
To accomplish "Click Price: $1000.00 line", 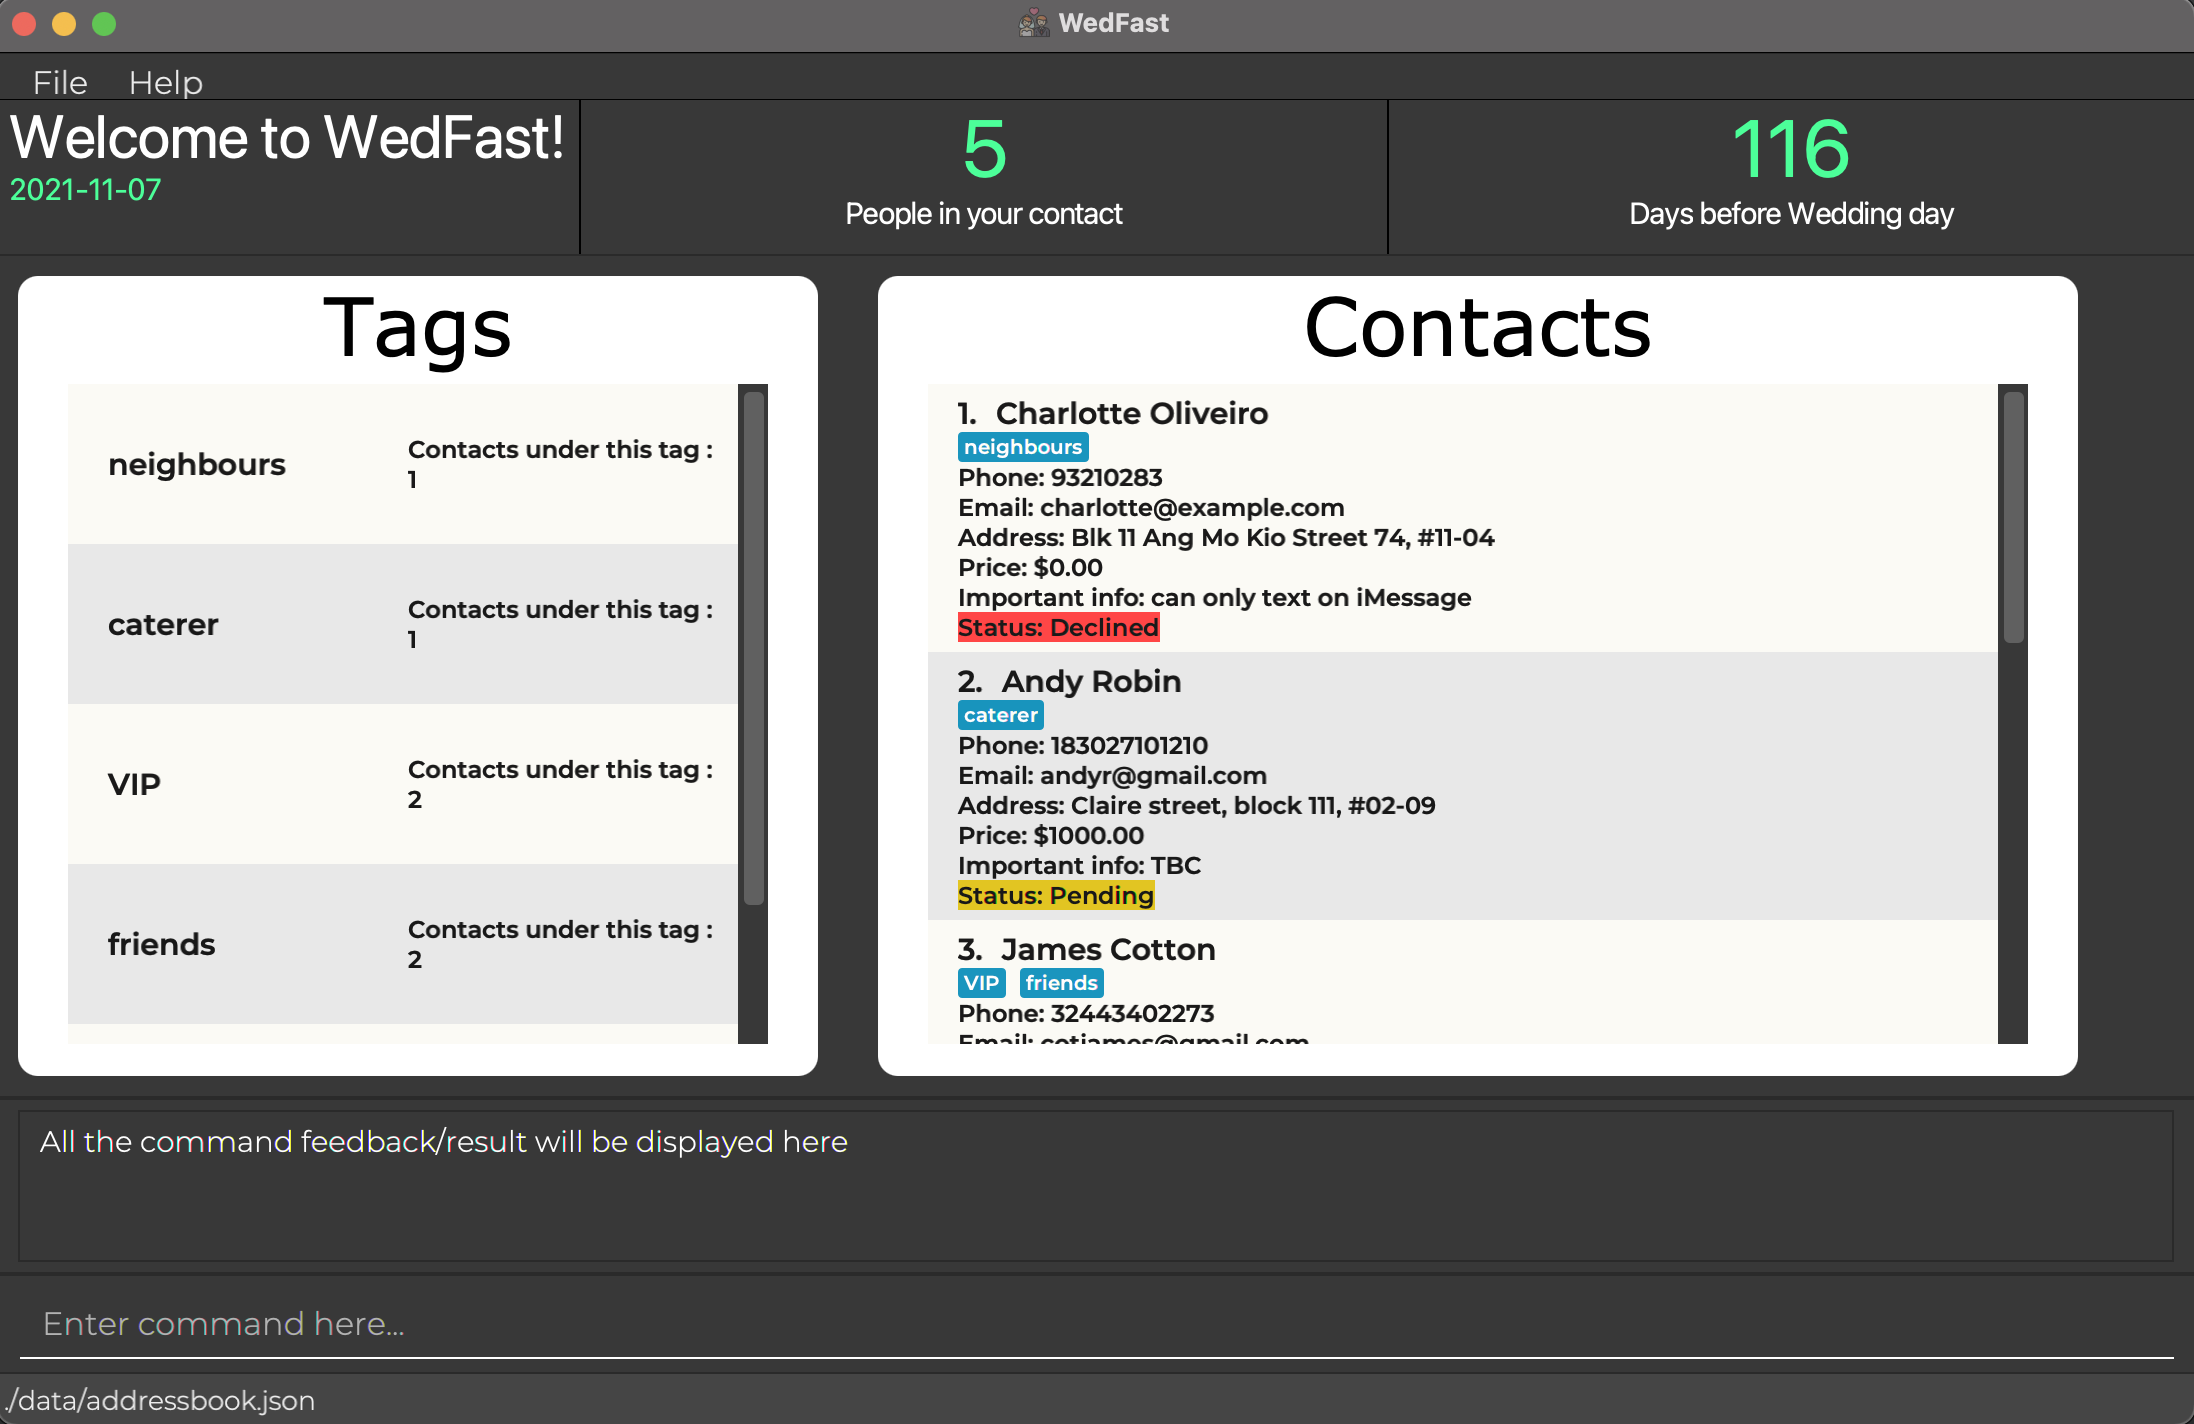I will pyautogui.click(x=1051, y=835).
